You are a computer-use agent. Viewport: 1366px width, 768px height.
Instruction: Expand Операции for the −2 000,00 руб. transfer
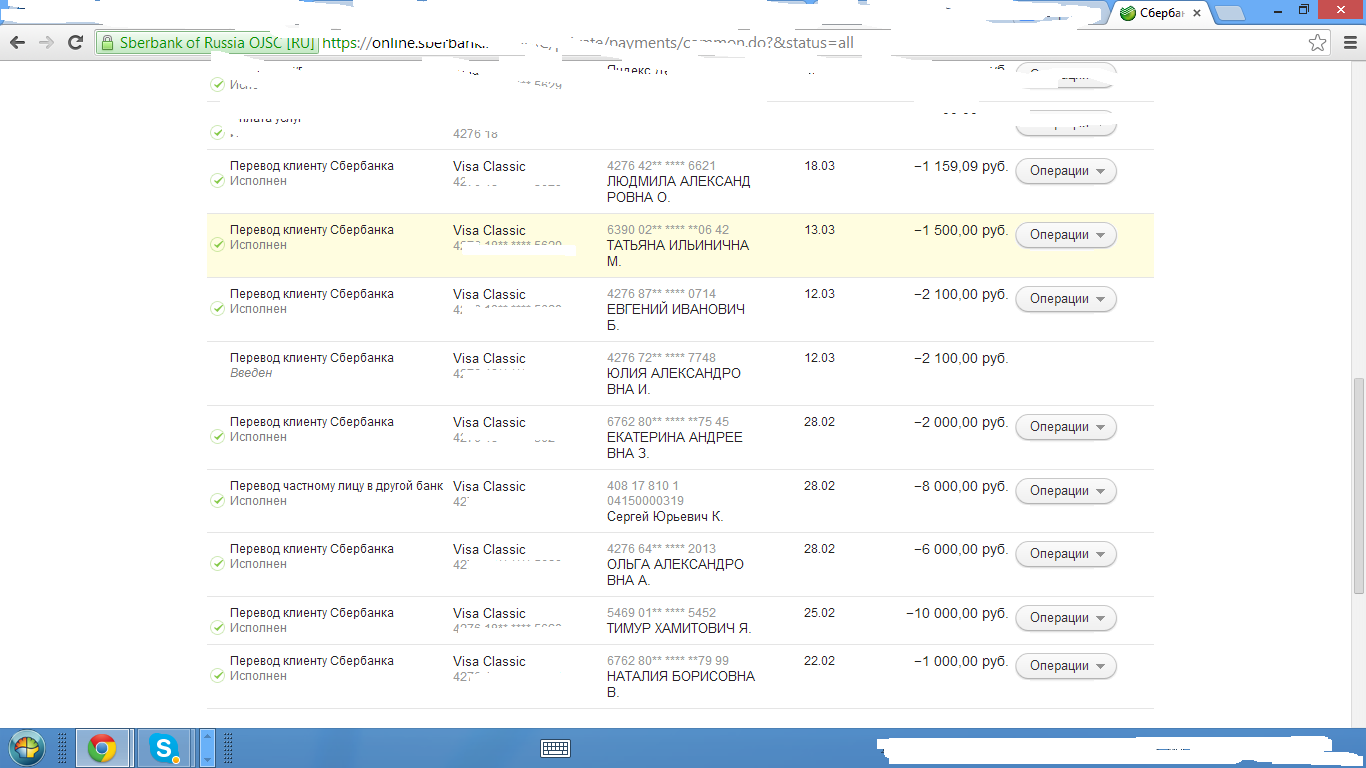click(1066, 427)
